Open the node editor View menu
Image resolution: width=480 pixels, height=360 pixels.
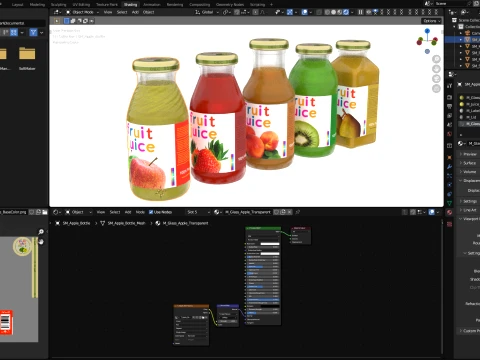(x=101, y=212)
